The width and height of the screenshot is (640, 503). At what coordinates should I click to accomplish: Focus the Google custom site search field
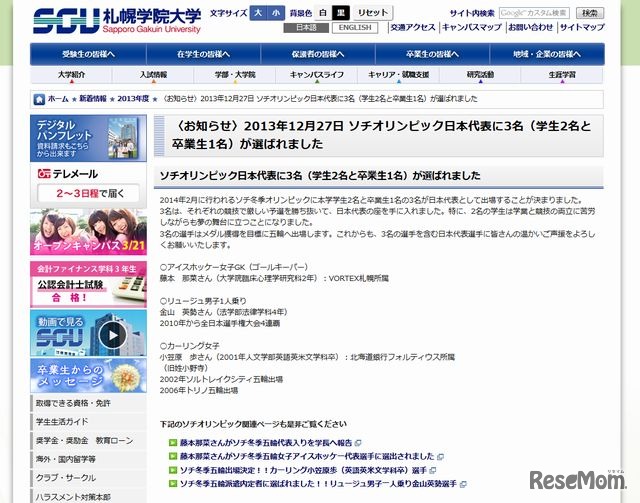534,13
